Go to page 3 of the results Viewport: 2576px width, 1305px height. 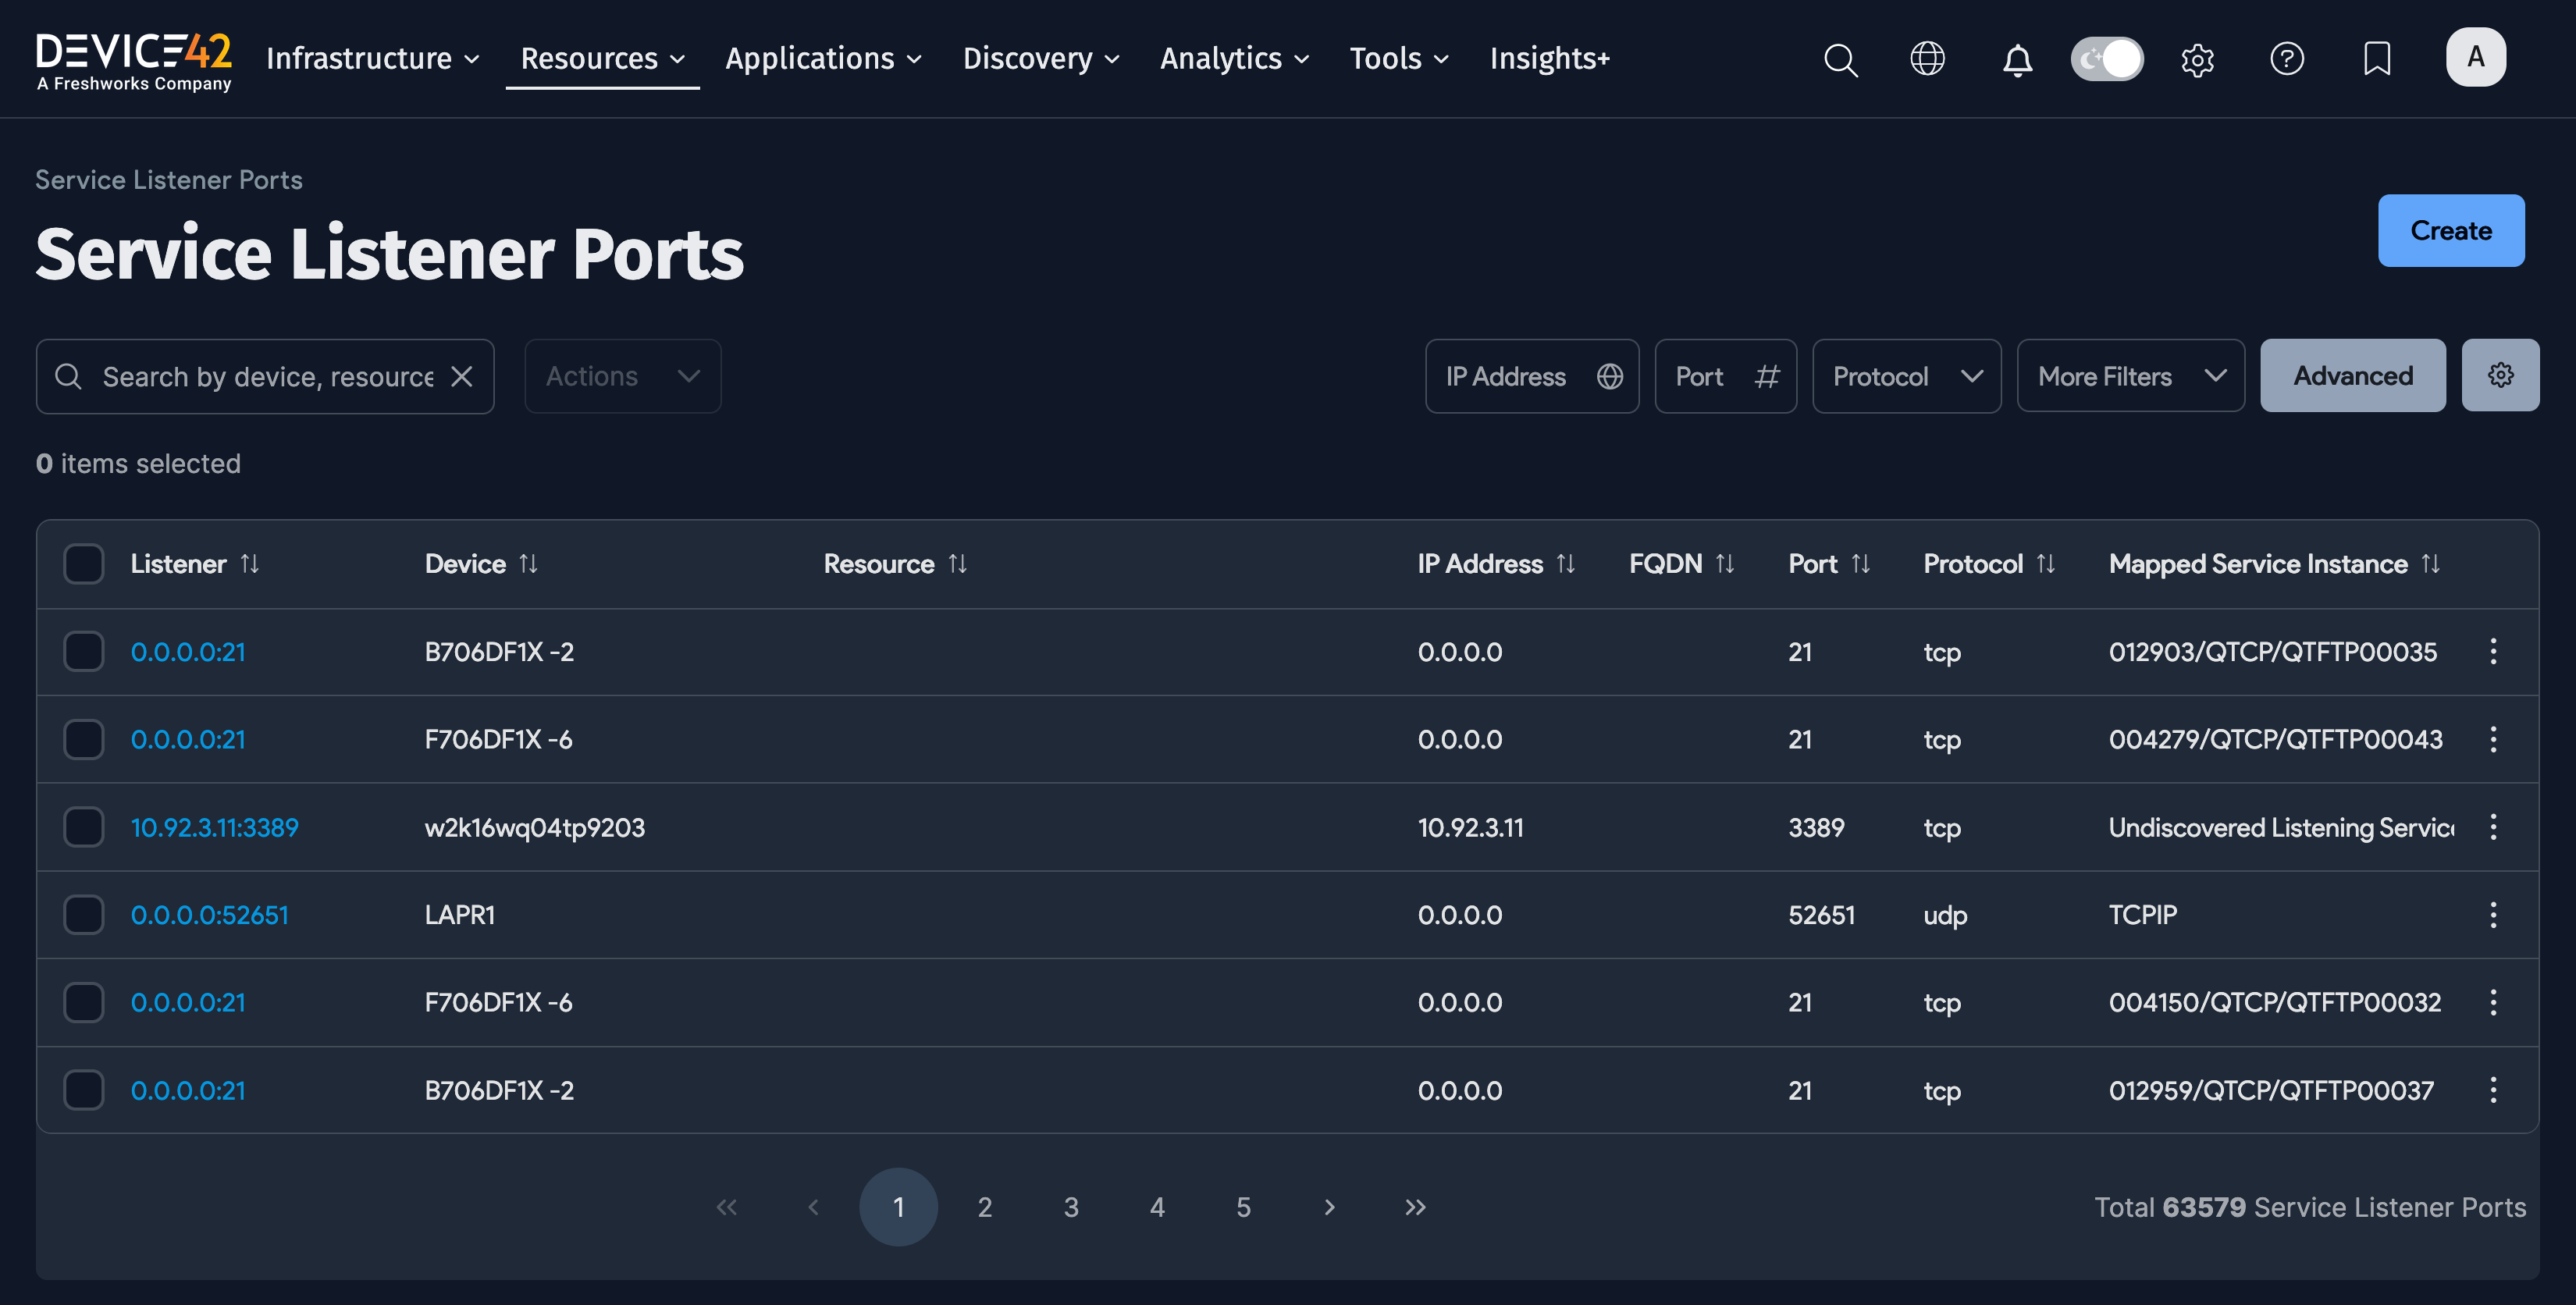click(1071, 1207)
